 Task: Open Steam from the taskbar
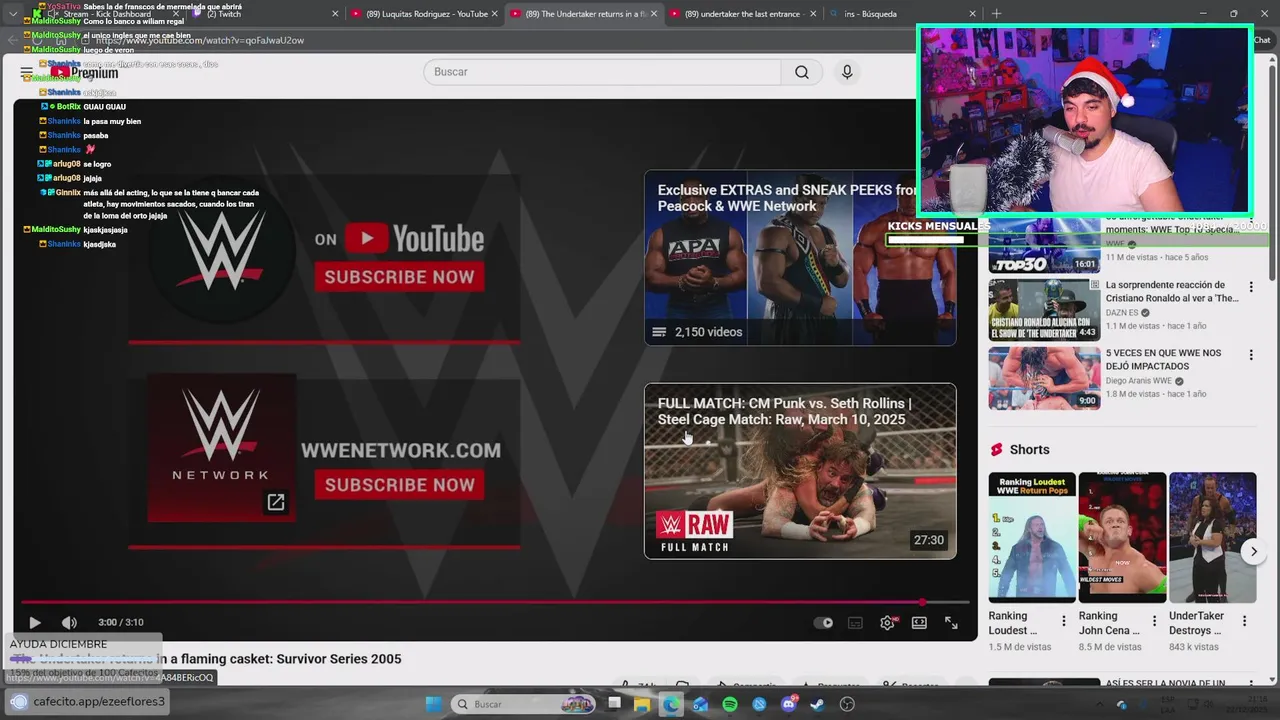click(x=818, y=704)
